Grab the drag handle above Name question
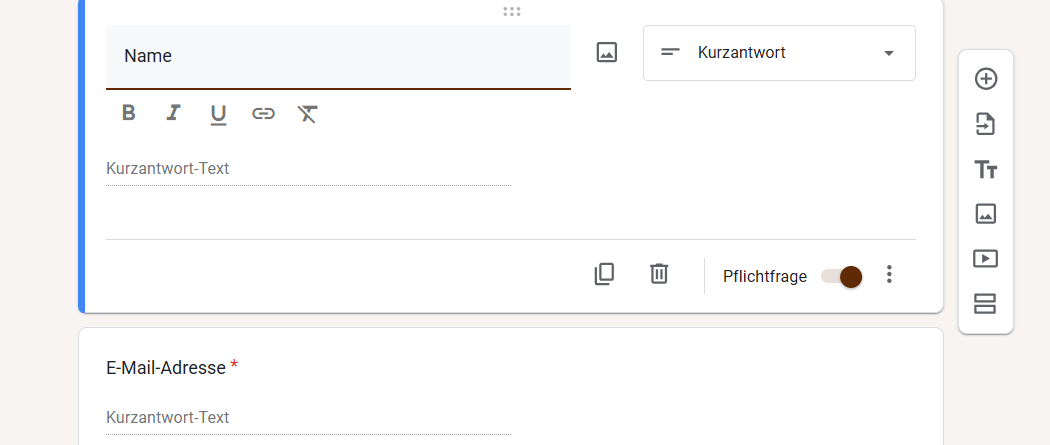 tap(512, 11)
